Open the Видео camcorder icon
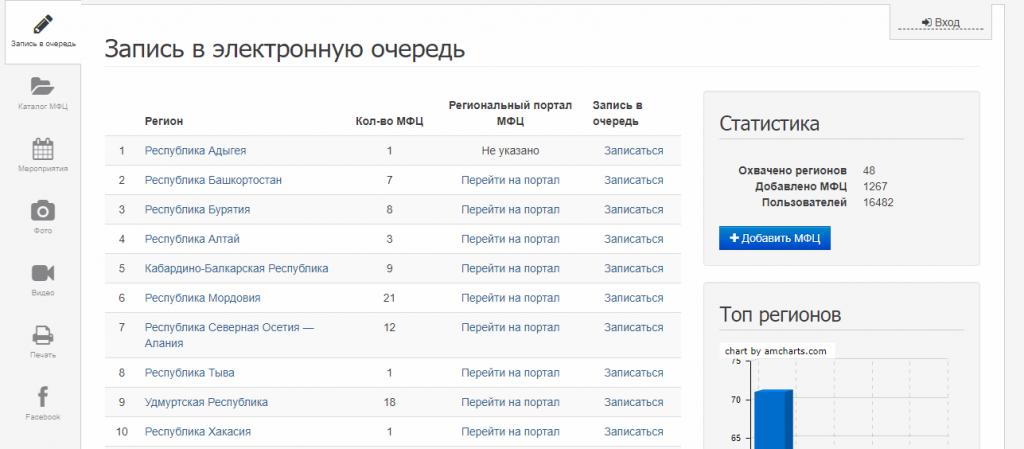Screen dimensions: 1024x449 [42, 273]
